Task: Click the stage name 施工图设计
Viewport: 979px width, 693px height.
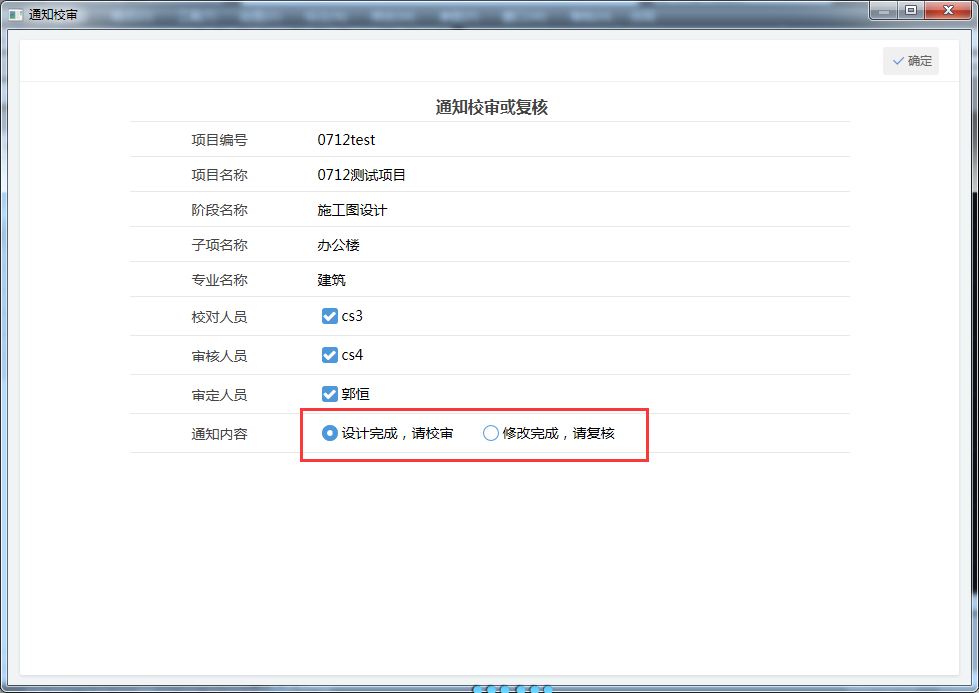Action: tap(352, 210)
